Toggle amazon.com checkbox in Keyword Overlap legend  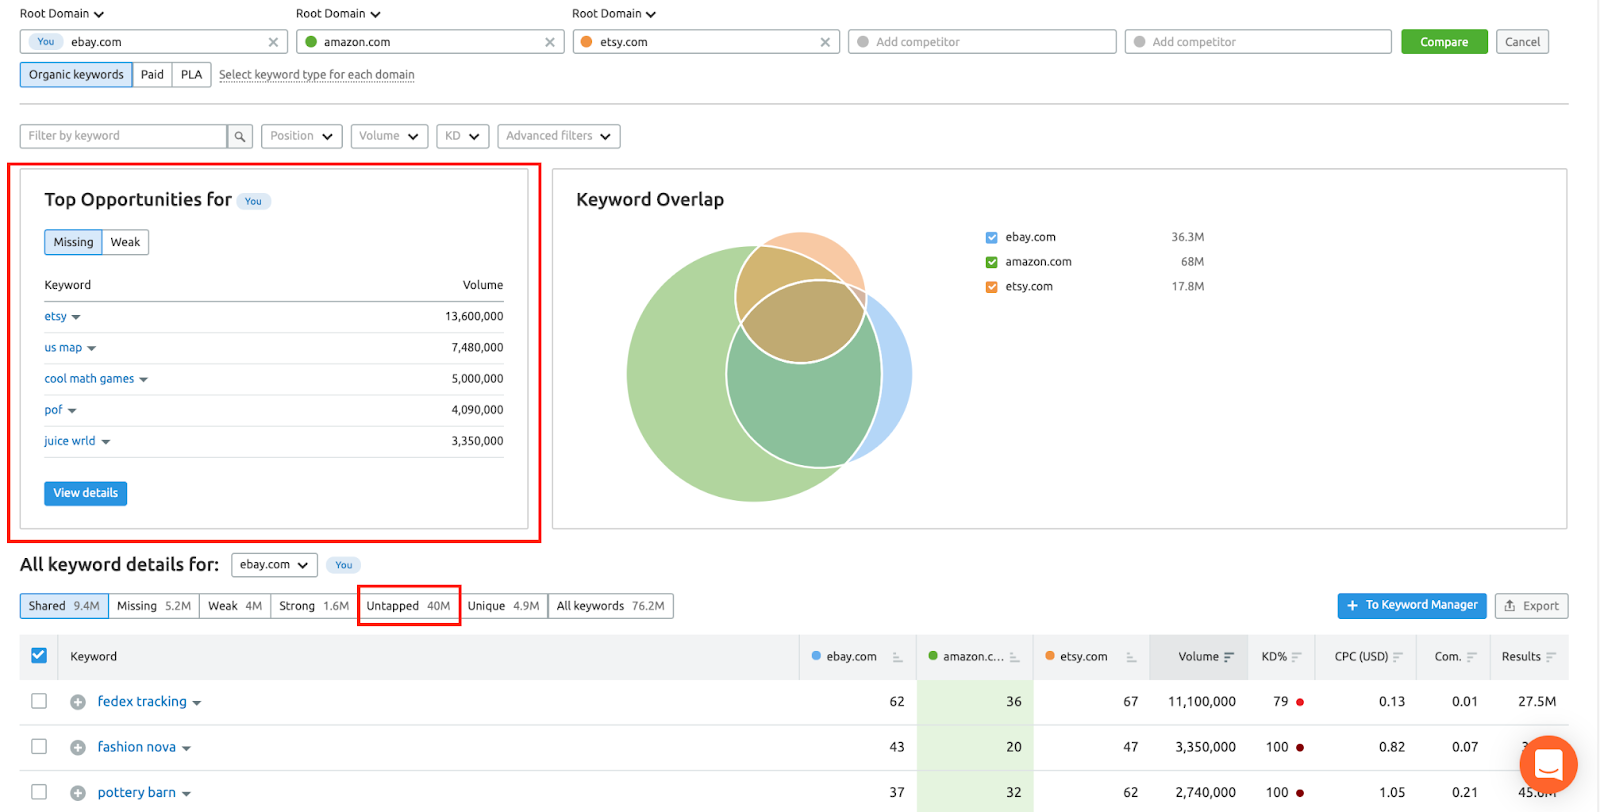[992, 262]
